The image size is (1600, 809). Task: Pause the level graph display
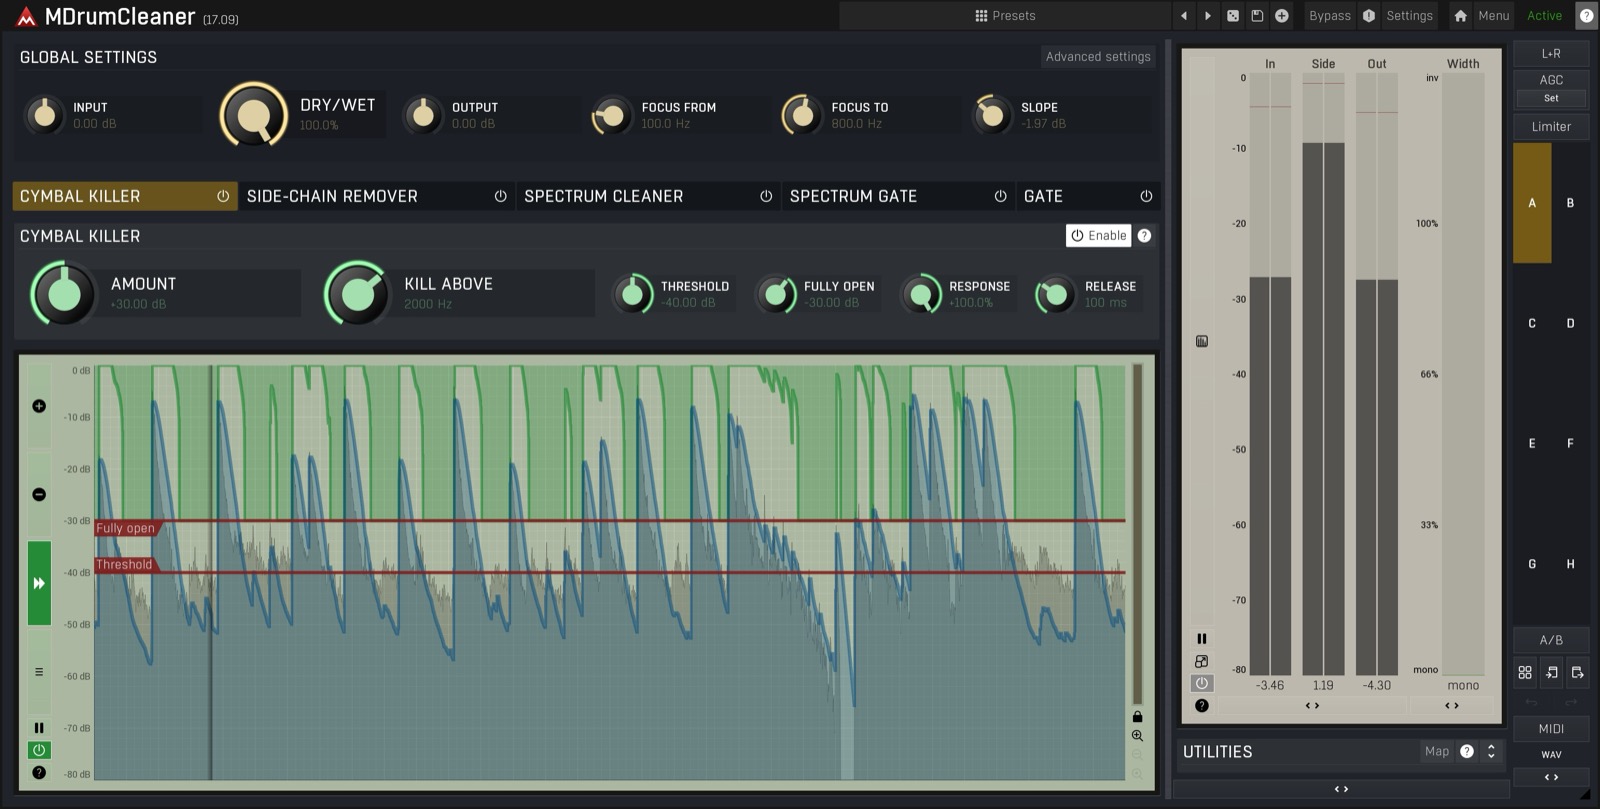coord(39,728)
